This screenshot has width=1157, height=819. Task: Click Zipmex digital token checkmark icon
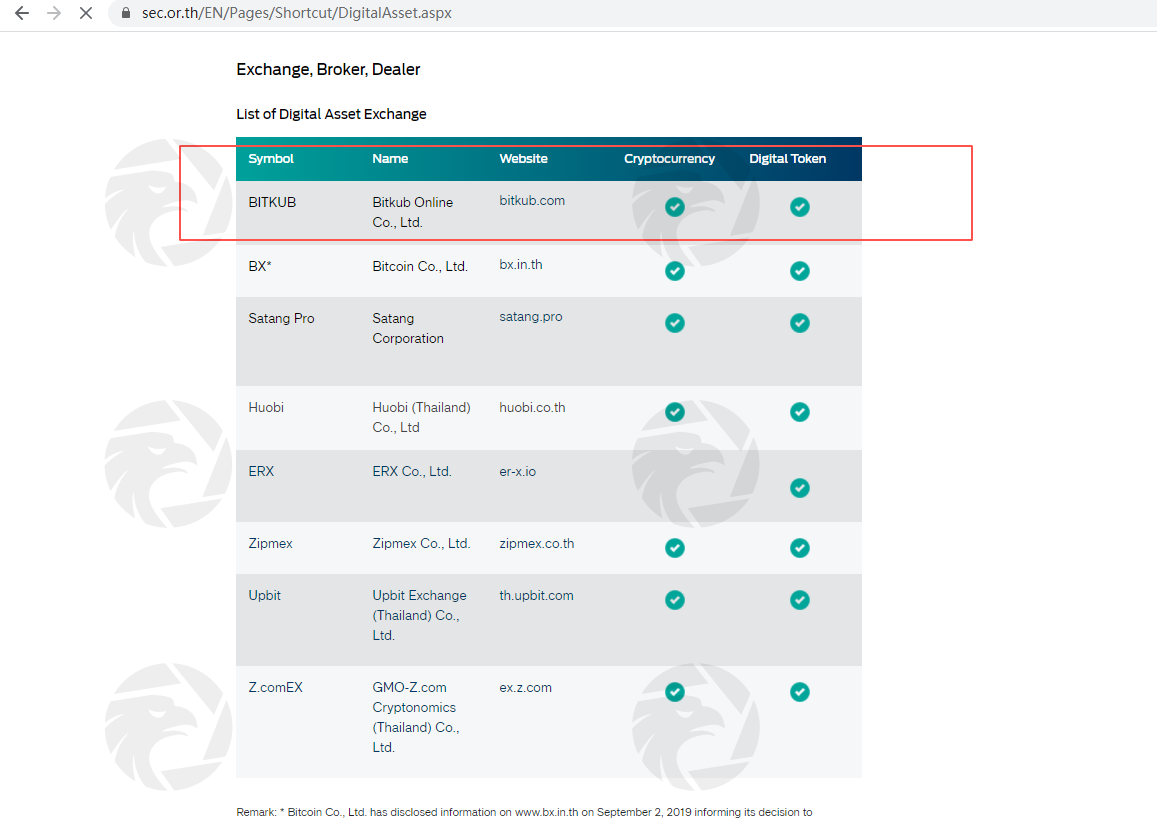point(800,548)
